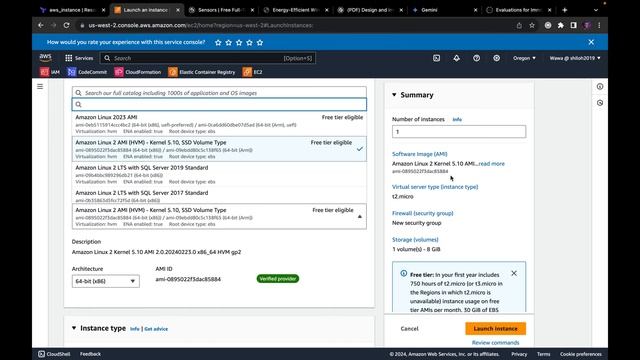Open the Architecture 64-bit (x86) dropdown
This screenshot has height=360, width=640.
[106, 281]
